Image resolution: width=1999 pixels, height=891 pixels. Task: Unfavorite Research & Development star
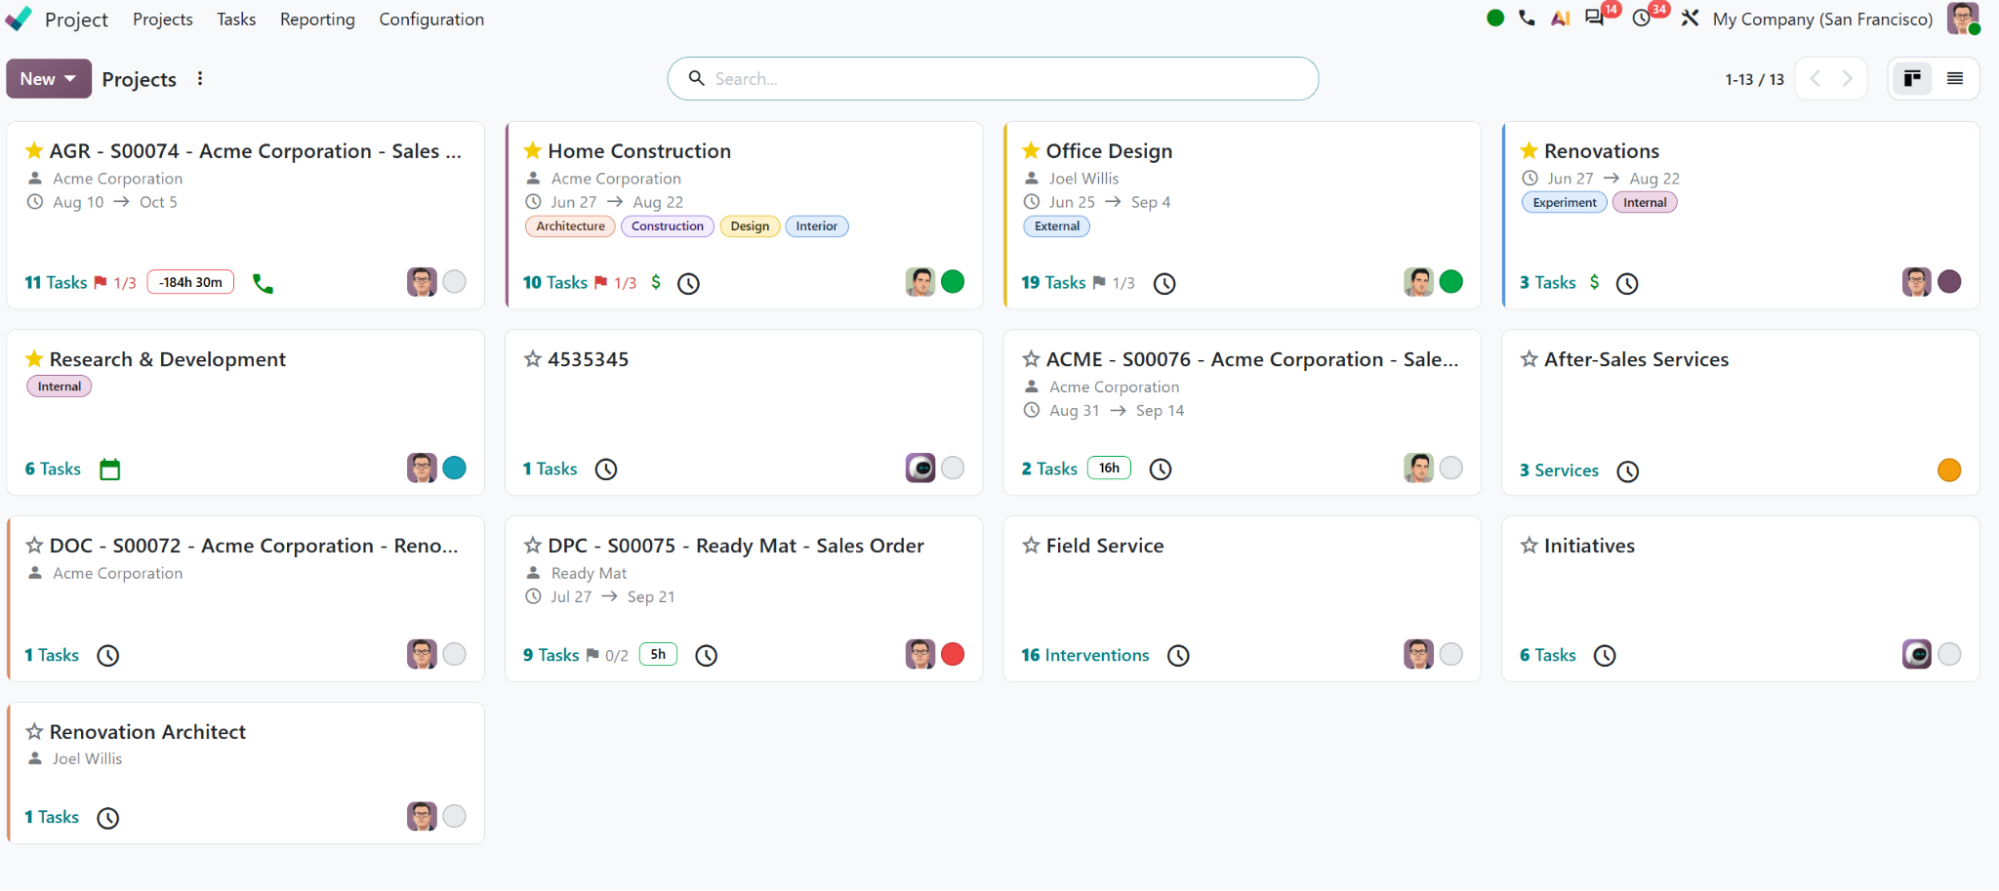point(34,359)
